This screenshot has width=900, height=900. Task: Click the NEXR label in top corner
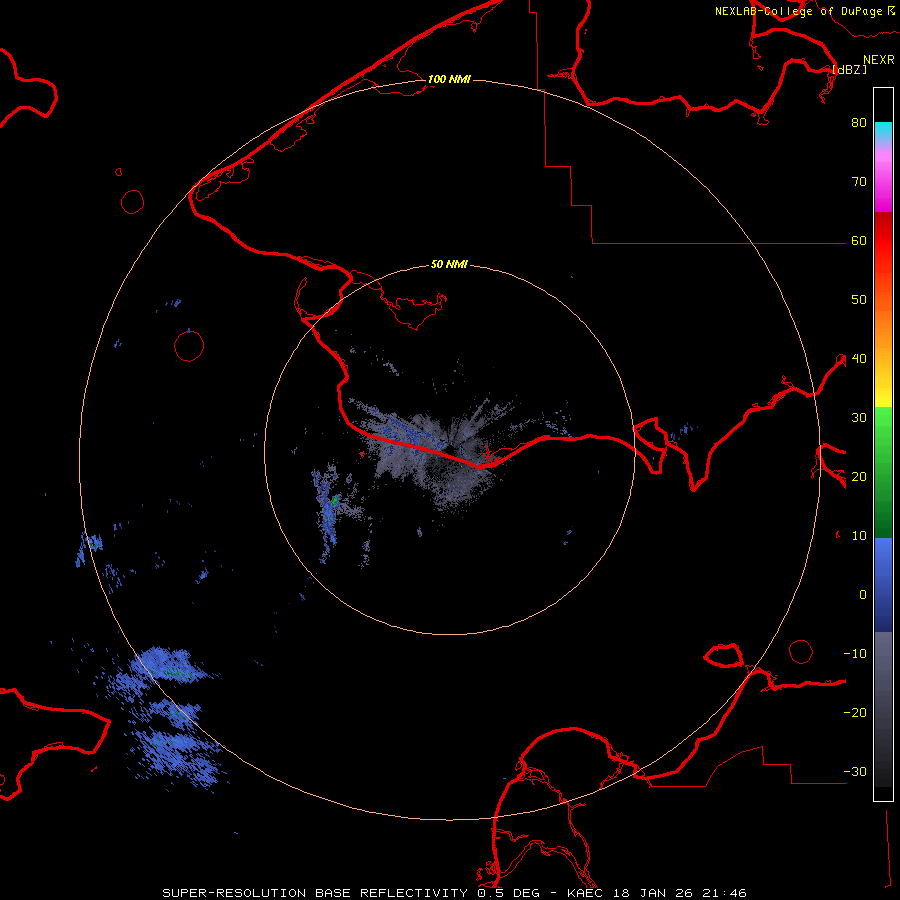879,60
